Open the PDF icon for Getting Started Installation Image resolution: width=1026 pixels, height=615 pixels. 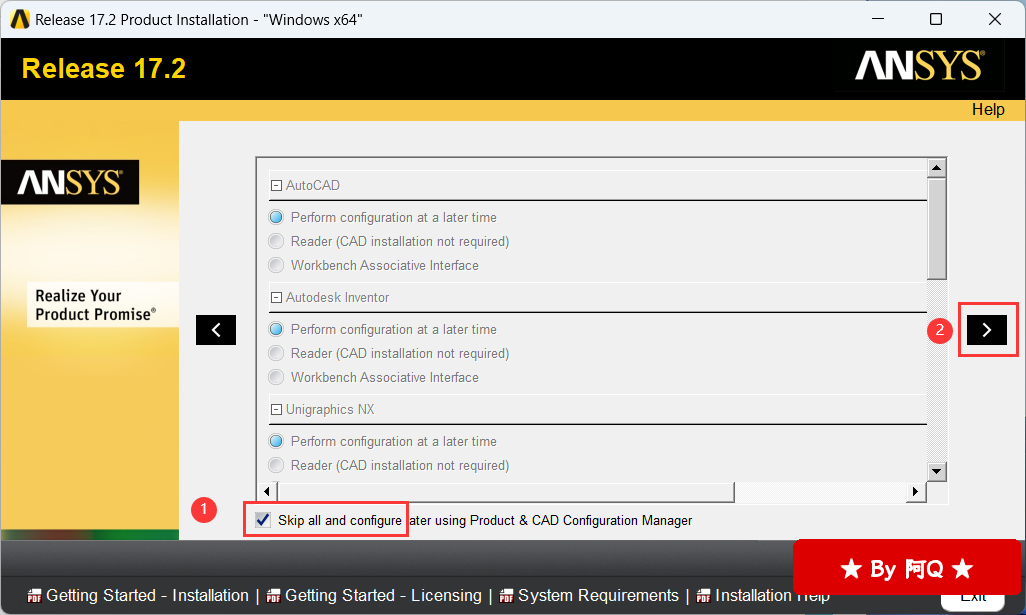click(34, 596)
